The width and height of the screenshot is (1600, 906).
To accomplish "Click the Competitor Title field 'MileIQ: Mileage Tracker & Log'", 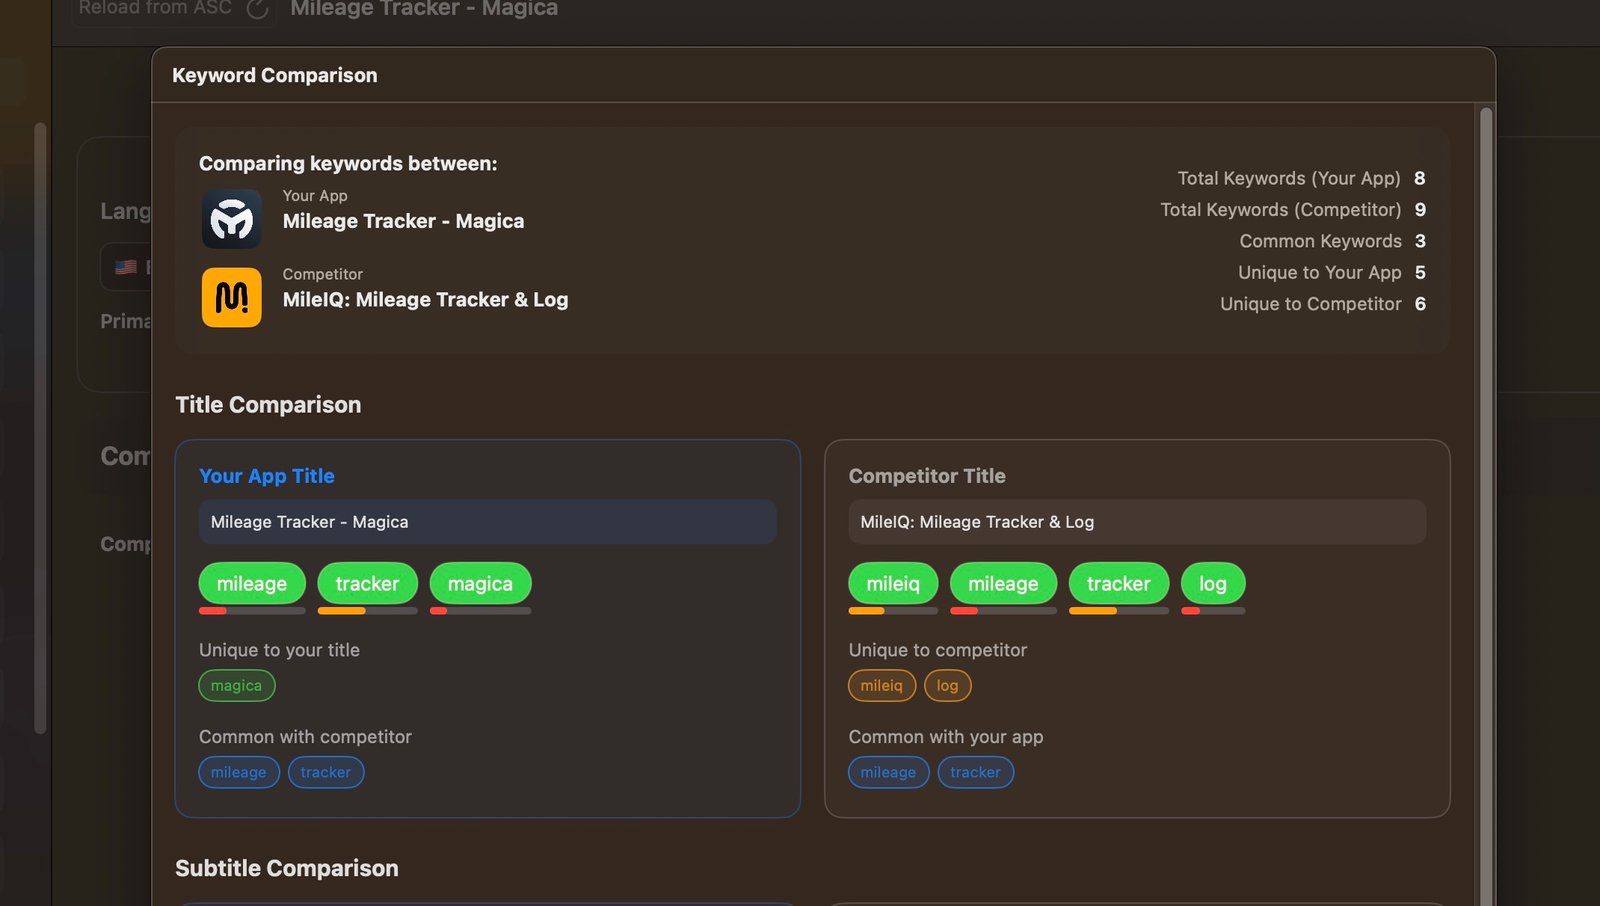I will (1137, 522).
